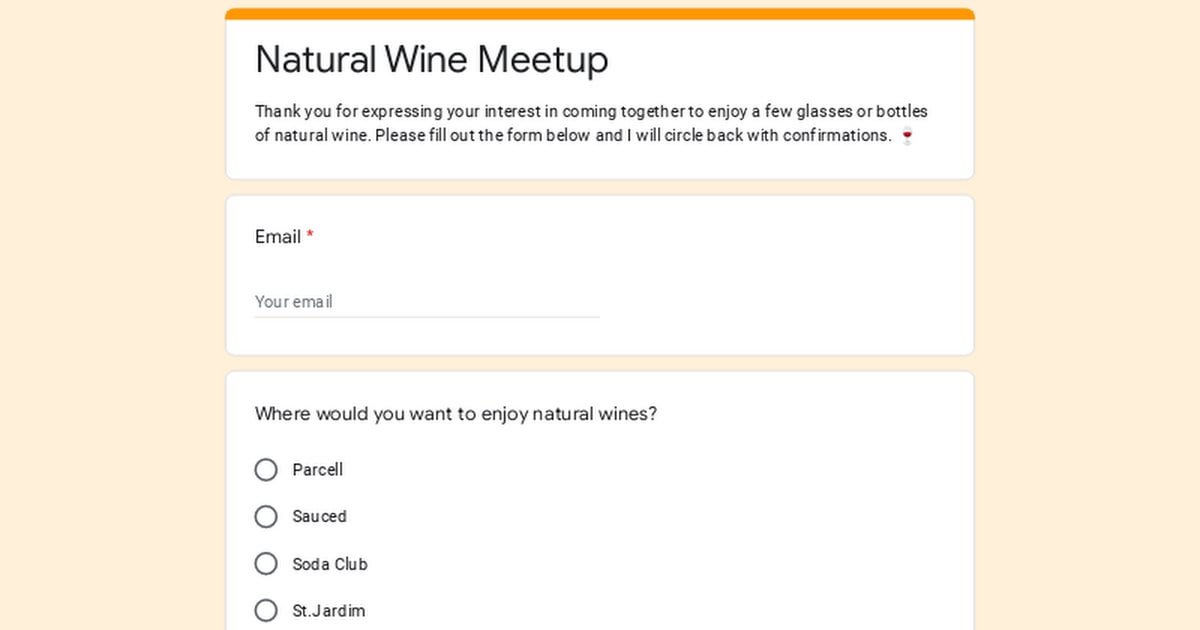Viewport: 1200px width, 630px height.
Task: Click the word 'Meetup' in the heading
Action: click(542, 60)
